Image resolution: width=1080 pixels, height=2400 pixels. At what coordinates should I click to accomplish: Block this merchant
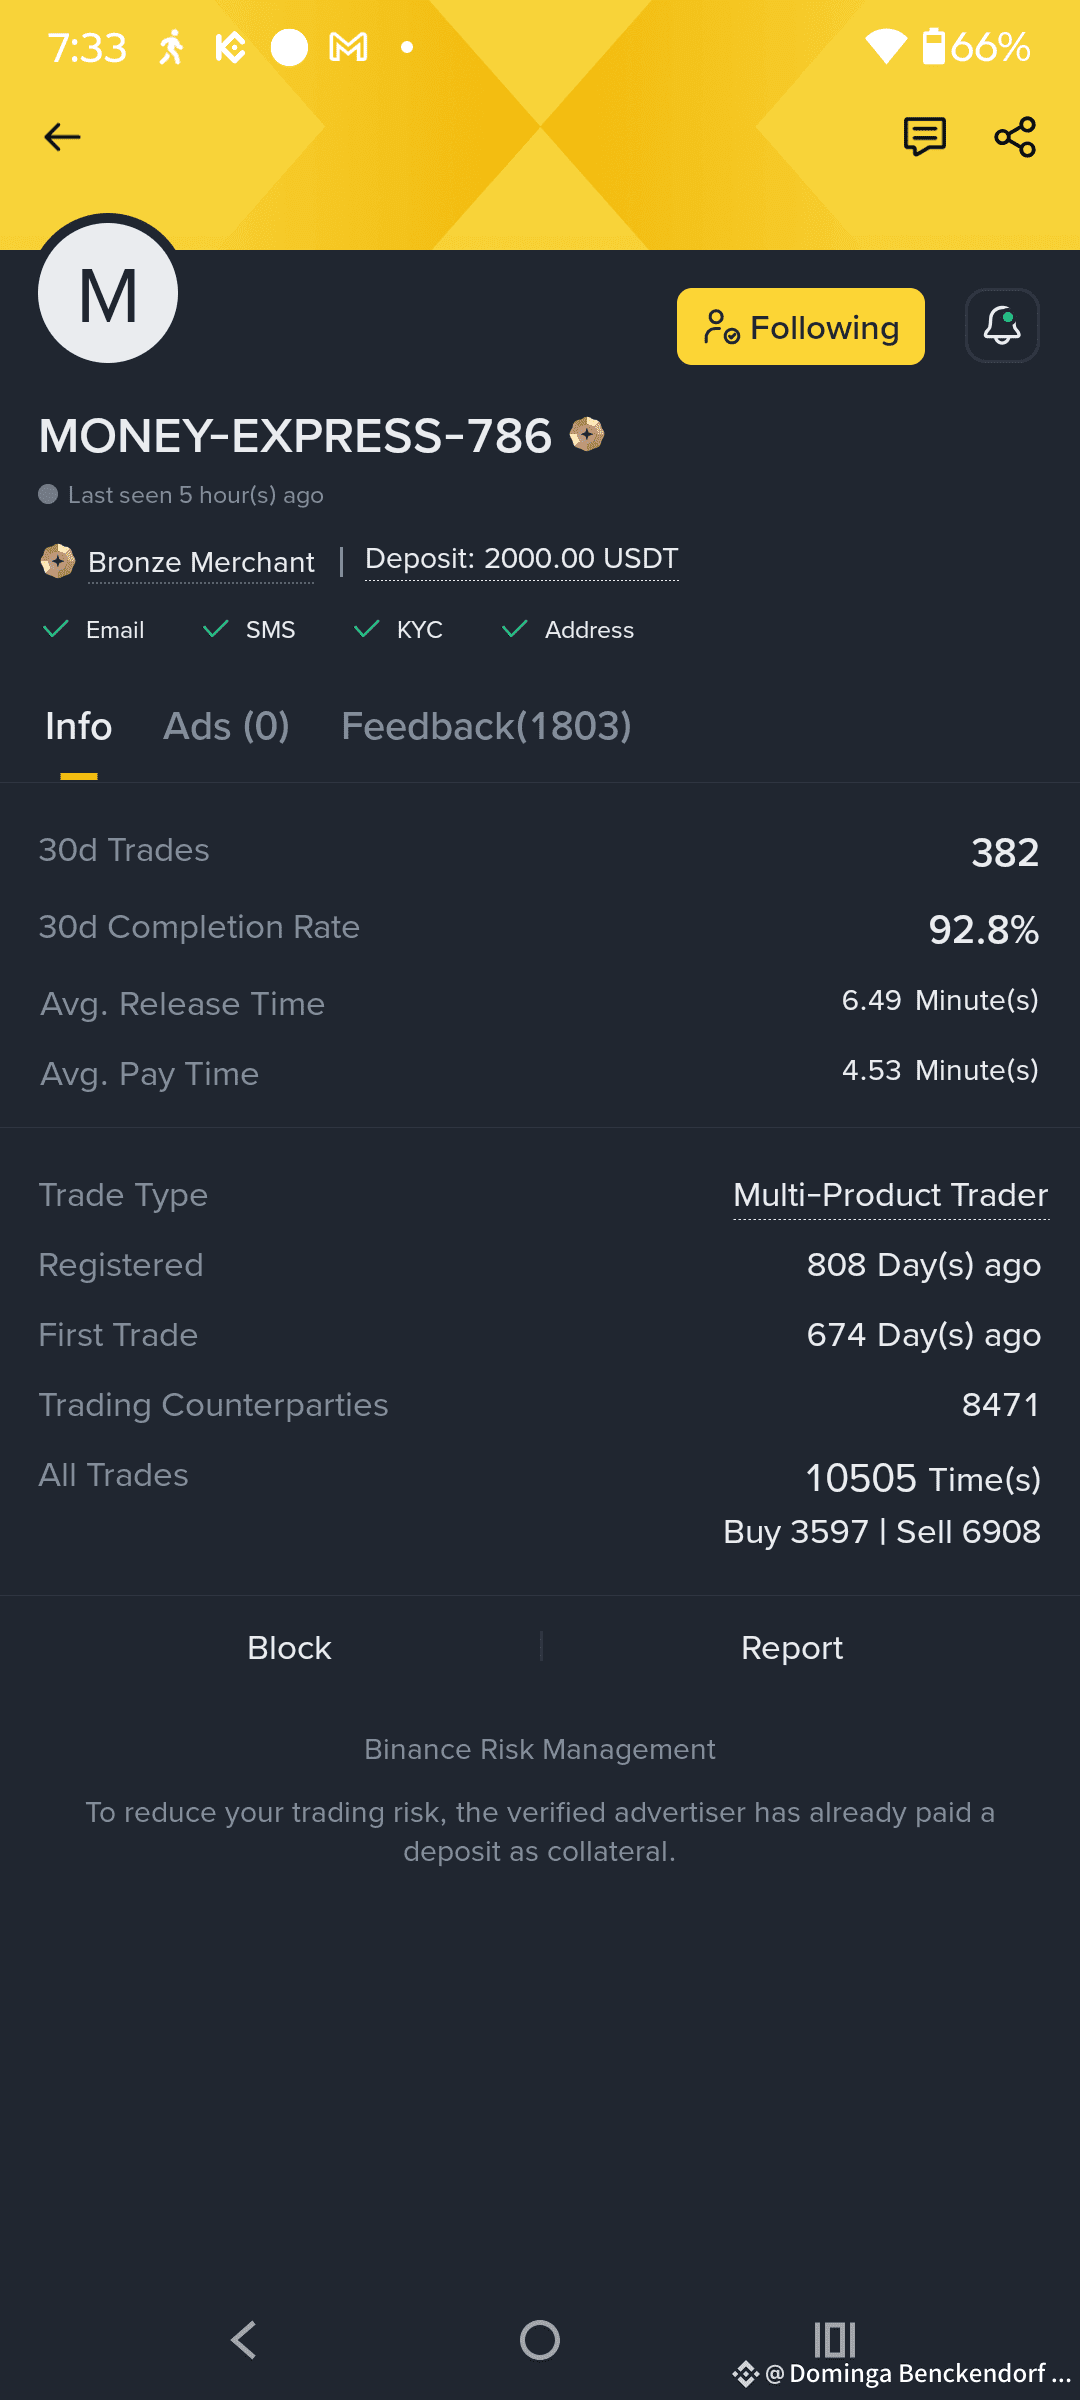click(x=289, y=1647)
